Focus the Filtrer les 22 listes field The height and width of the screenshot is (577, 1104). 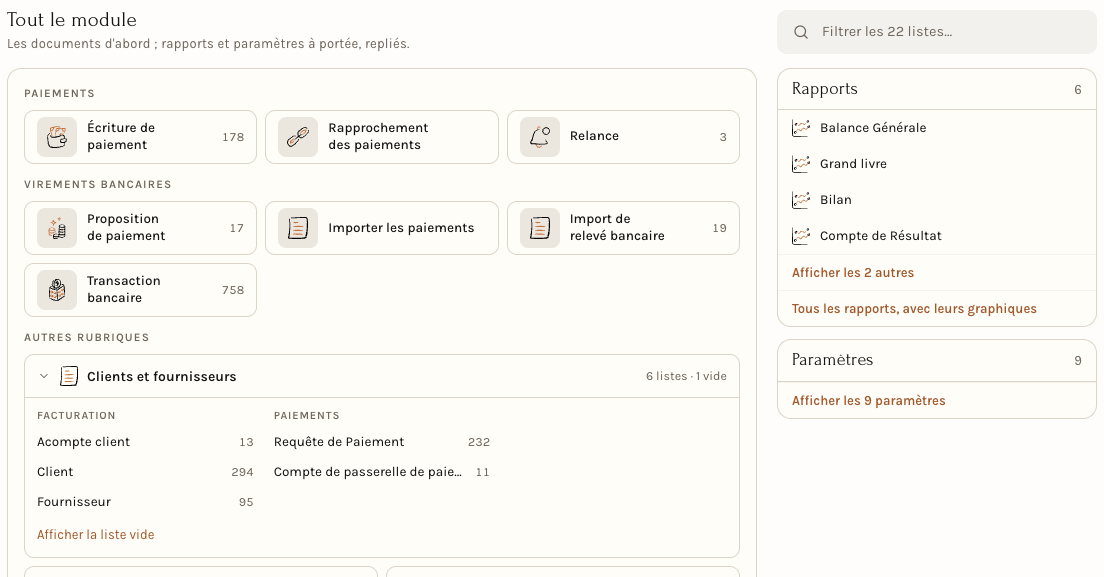tap(936, 32)
